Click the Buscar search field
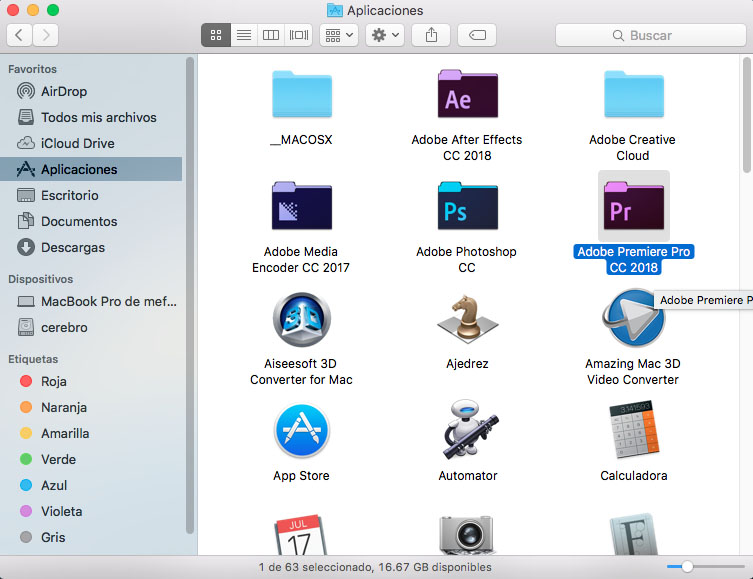The height and width of the screenshot is (579, 753). point(651,35)
